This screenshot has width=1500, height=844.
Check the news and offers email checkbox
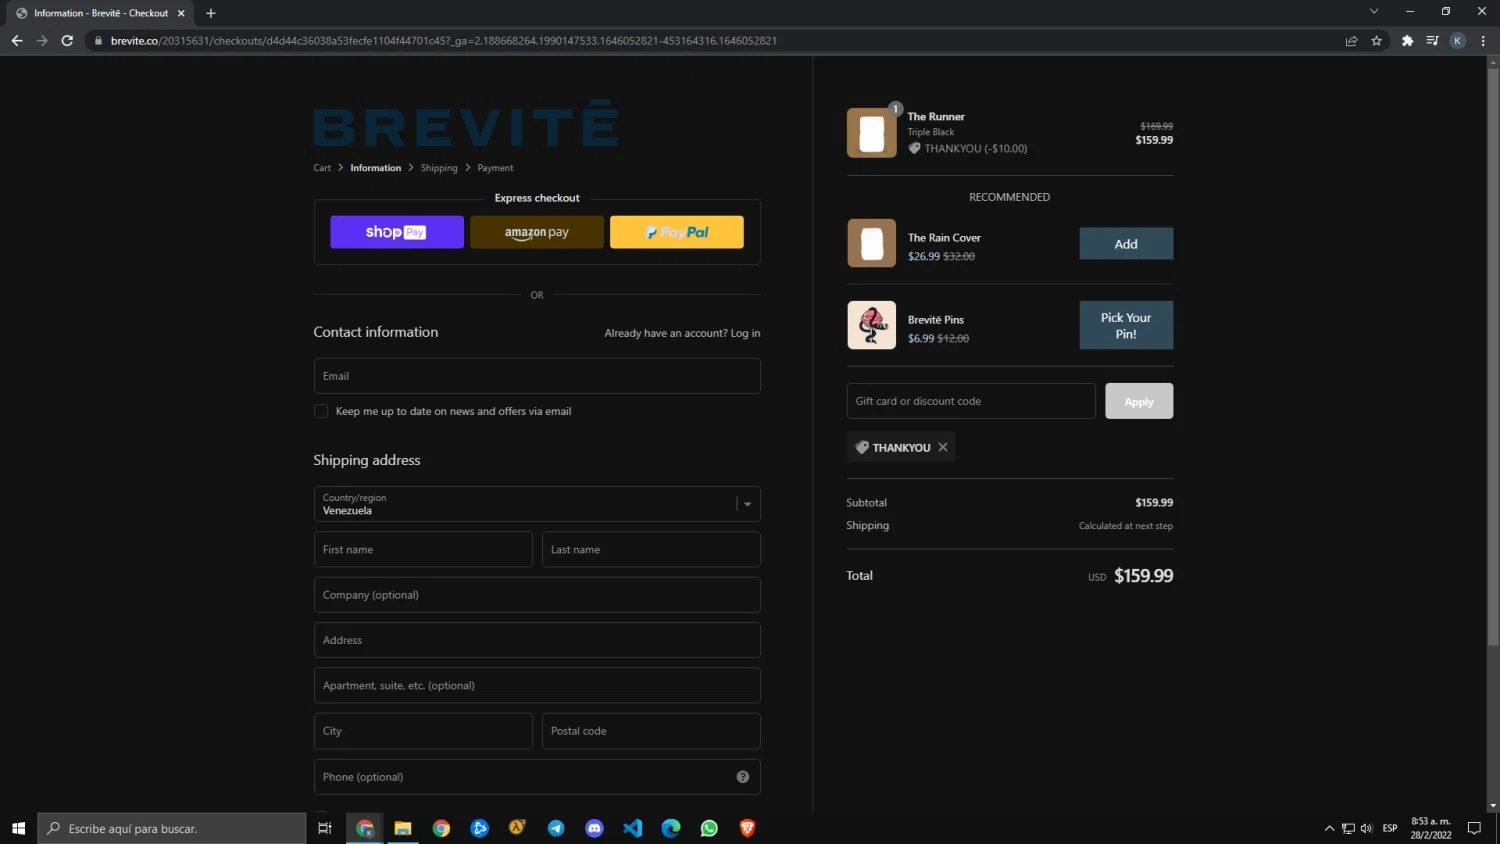(x=321, y=411)
